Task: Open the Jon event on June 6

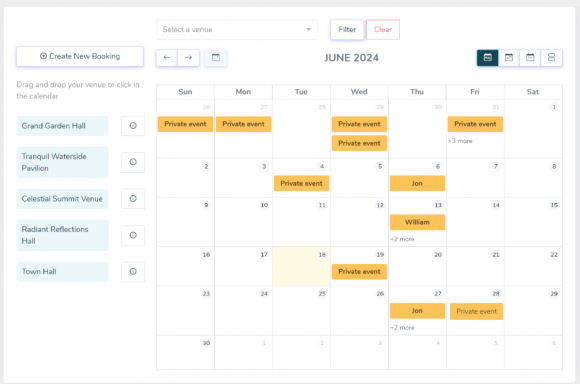Action: 417,183
